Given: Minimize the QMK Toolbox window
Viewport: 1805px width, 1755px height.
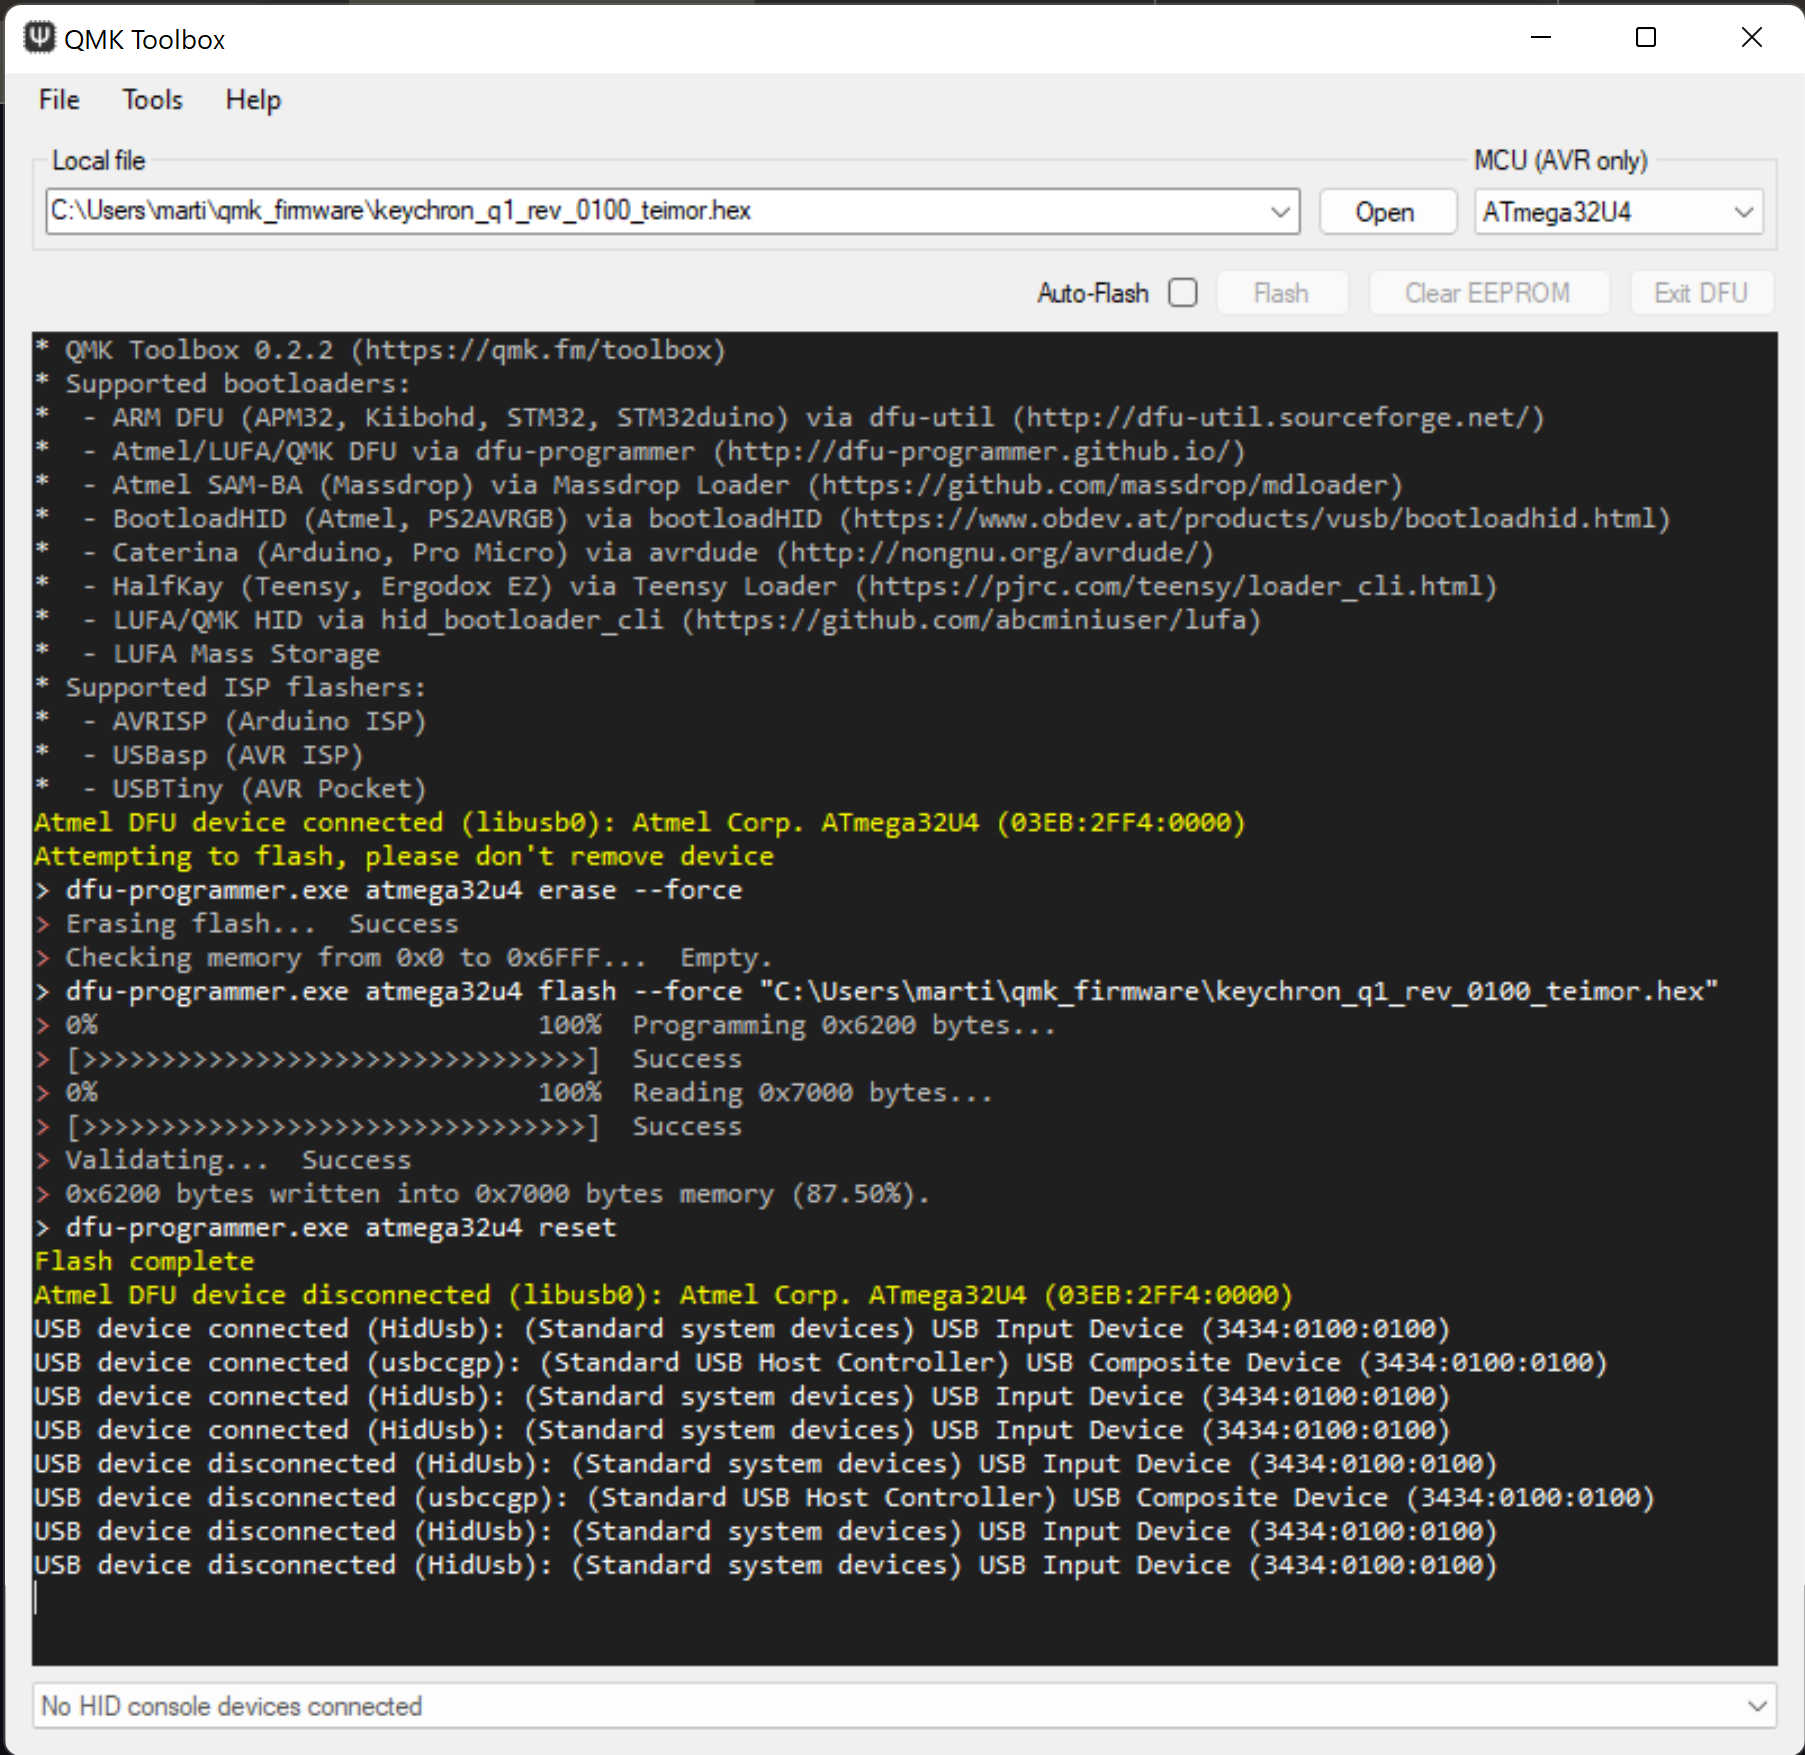Looking at the screenshot, I should (x=1541, y=38).
